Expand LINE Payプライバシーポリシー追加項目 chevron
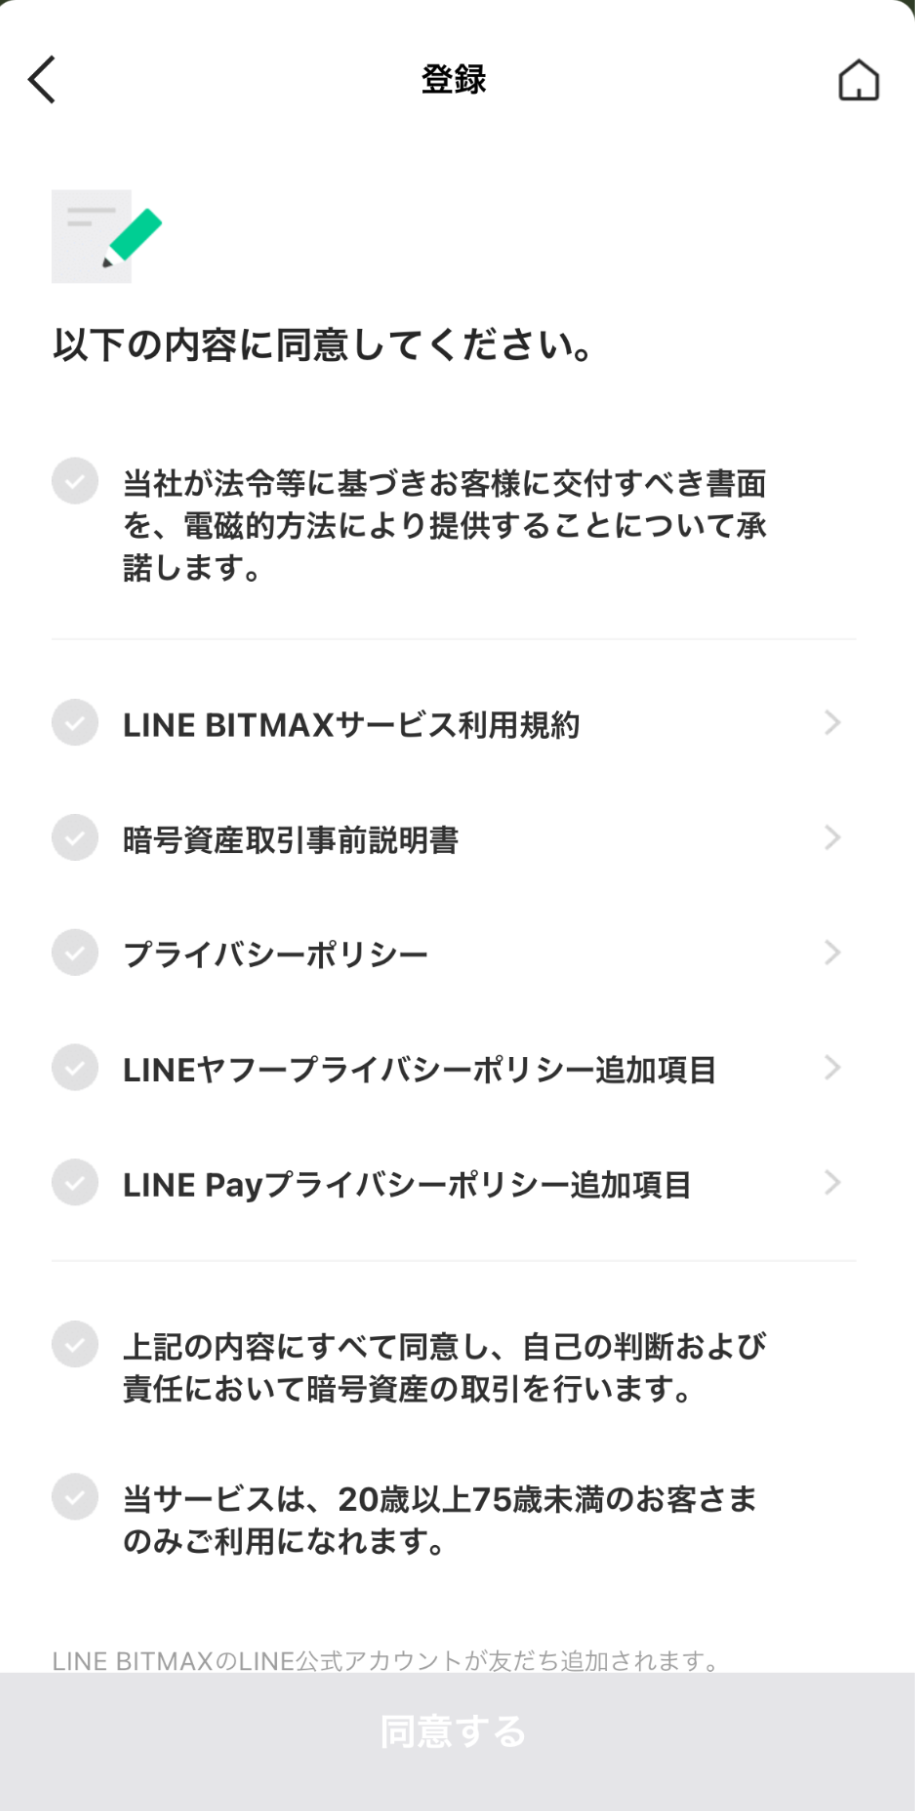 832,1183
